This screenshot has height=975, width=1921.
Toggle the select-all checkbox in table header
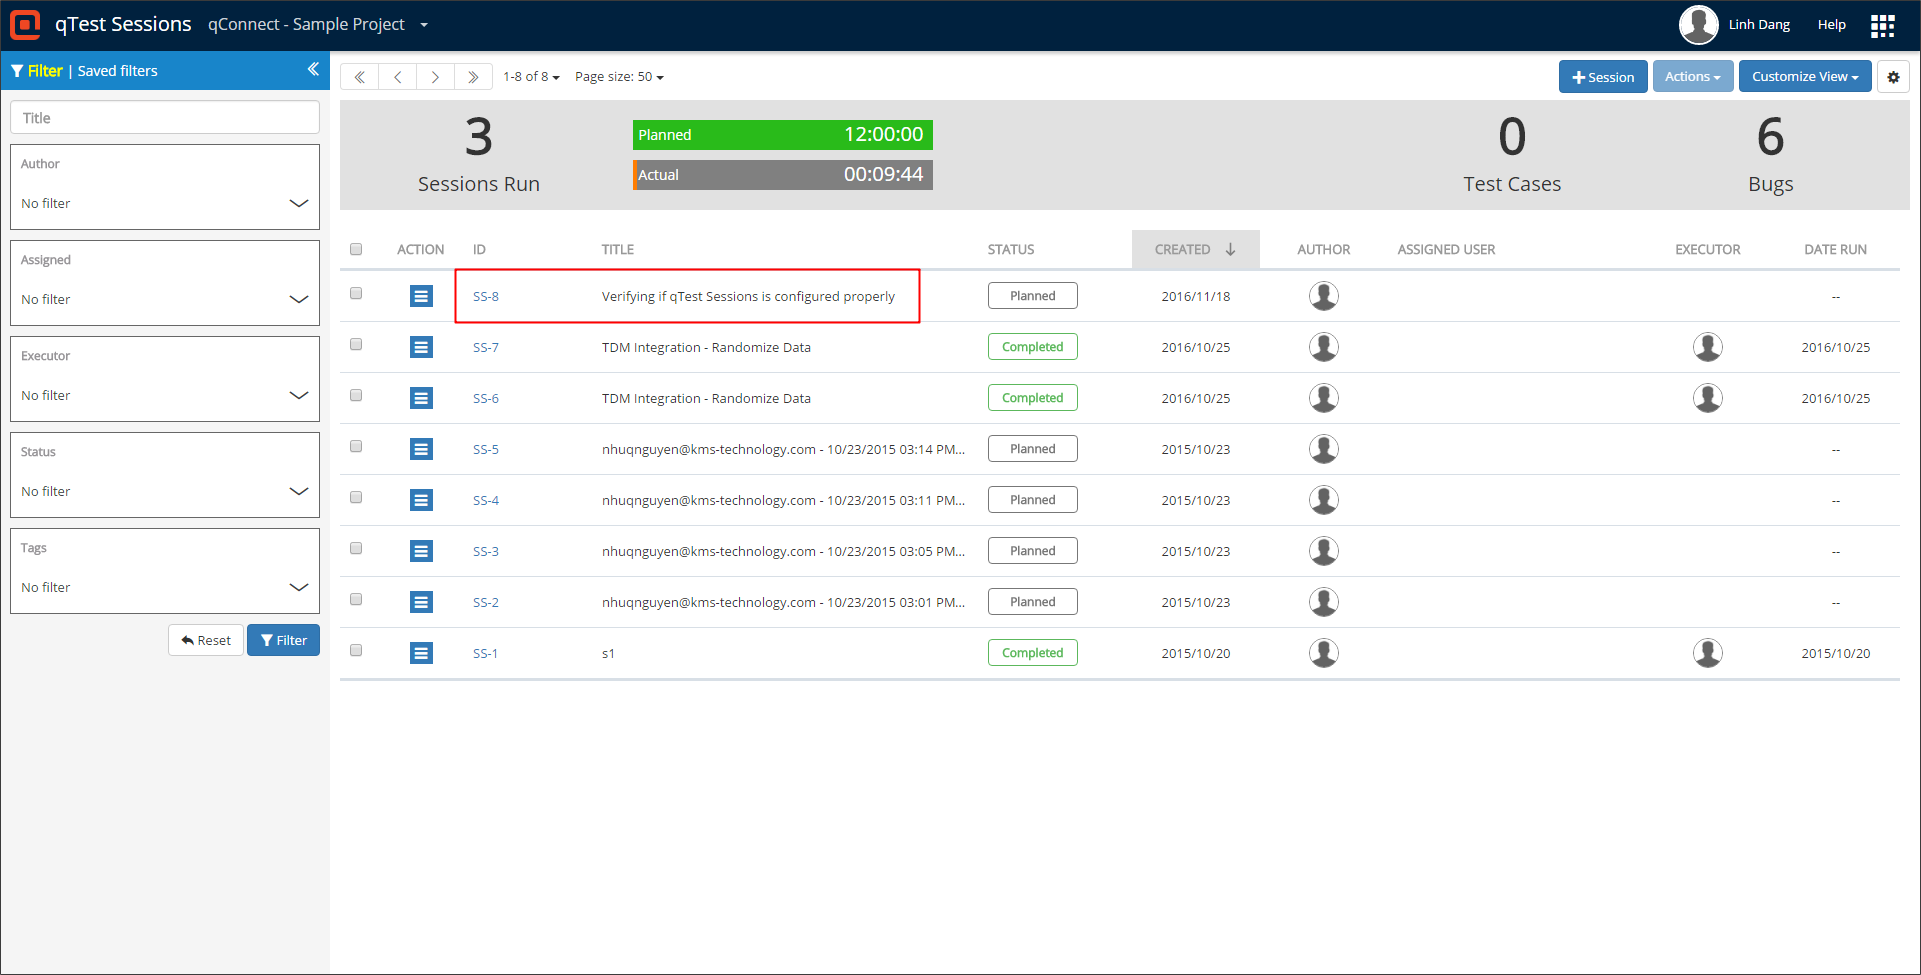pos(356,249)
